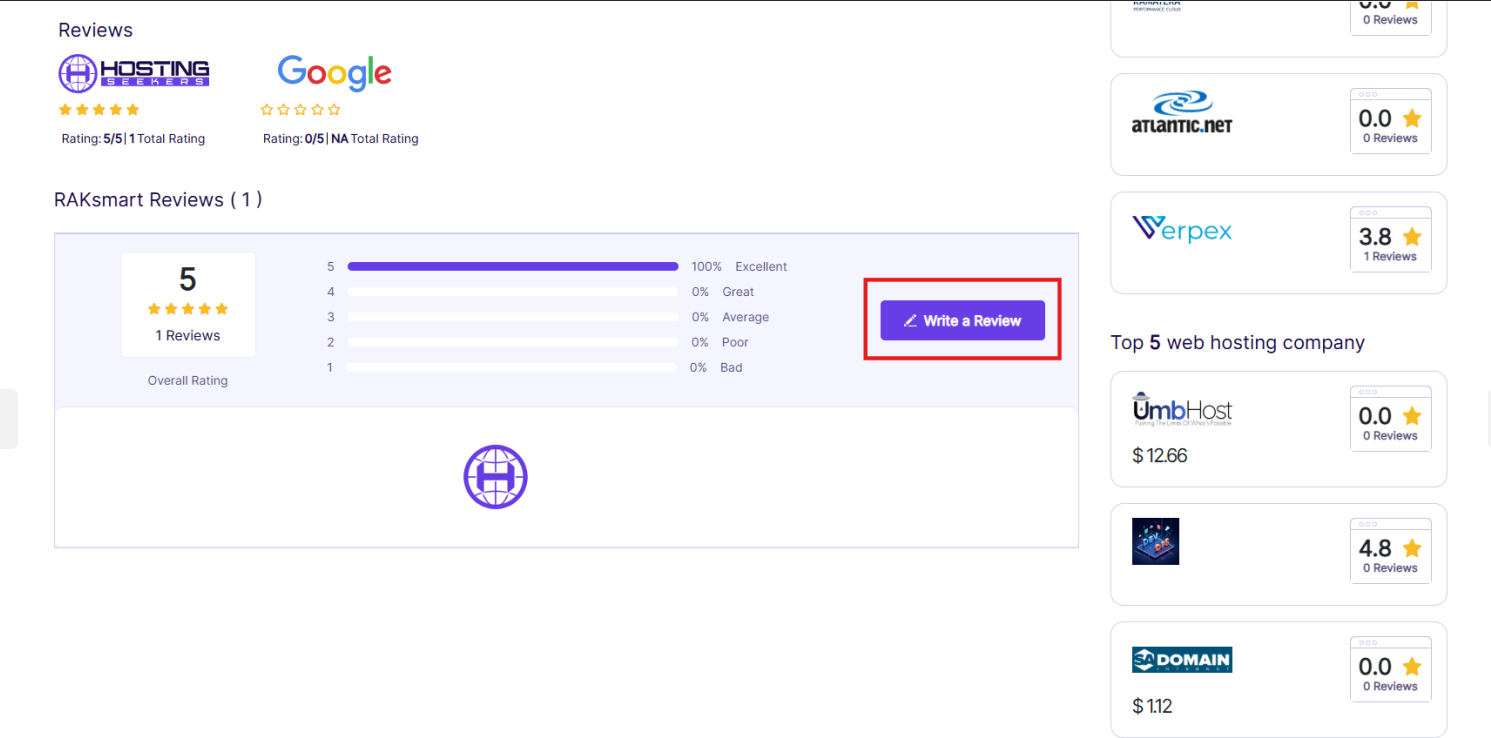This screenshot has height=738, width=1491.
Task: Click the Google logo under Reviews
Action: (x=334, y=73)
